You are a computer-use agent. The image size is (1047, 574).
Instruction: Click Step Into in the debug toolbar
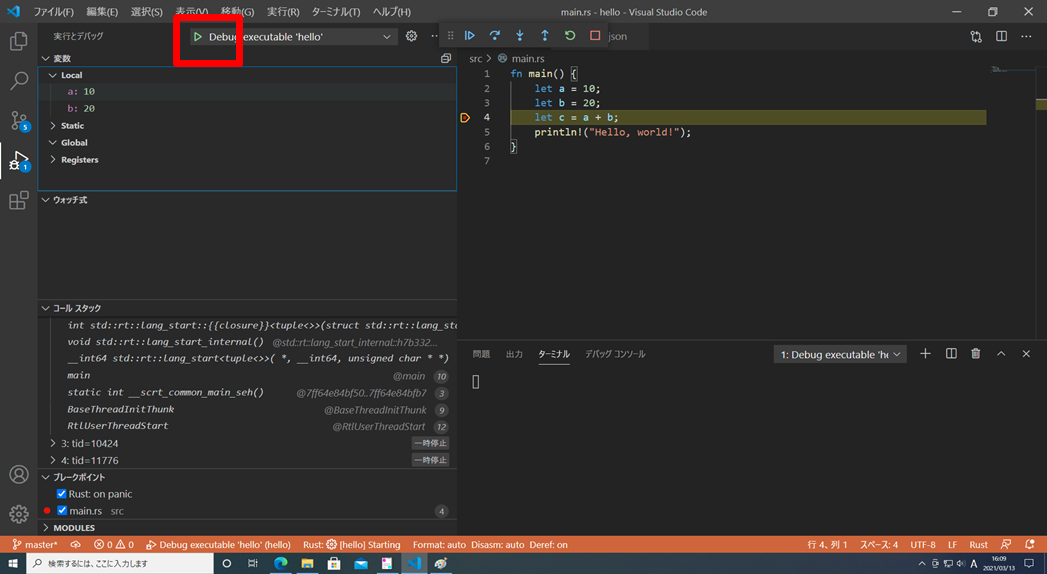point(519,35)
